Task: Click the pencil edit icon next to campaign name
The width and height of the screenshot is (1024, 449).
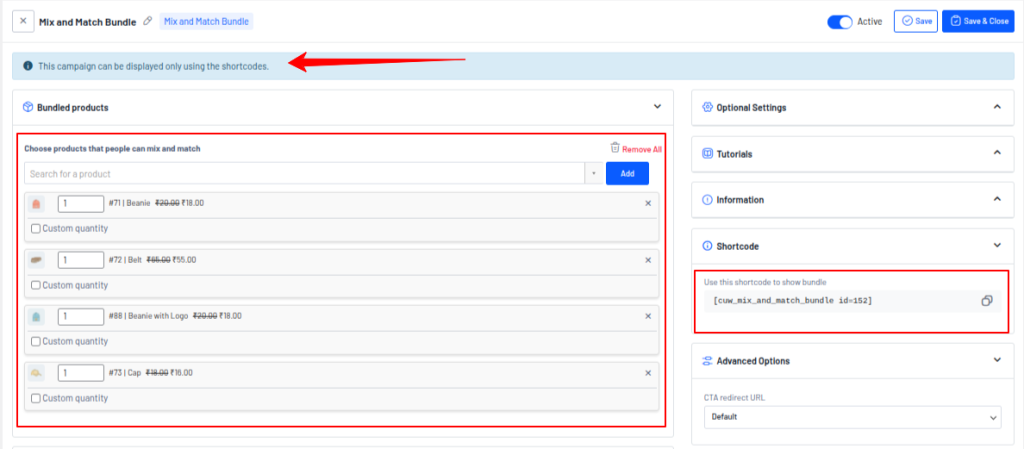Action: pos(148,21)
